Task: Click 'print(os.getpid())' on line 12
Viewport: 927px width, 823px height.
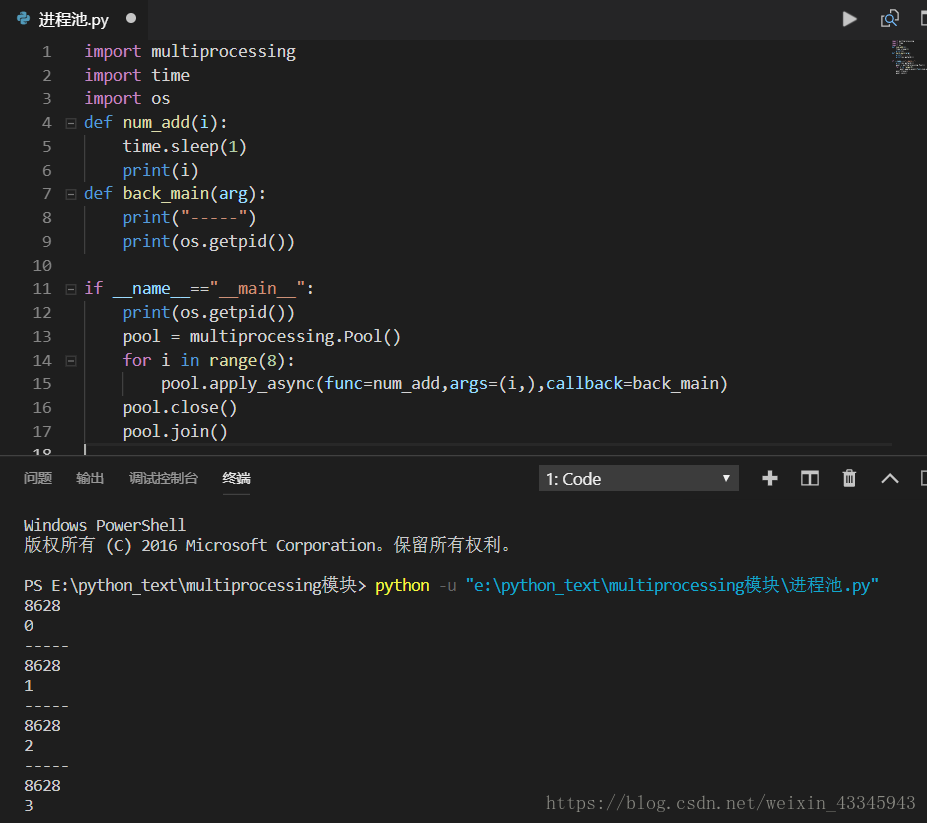Action: pyautogui.click(x=208, y=313)
